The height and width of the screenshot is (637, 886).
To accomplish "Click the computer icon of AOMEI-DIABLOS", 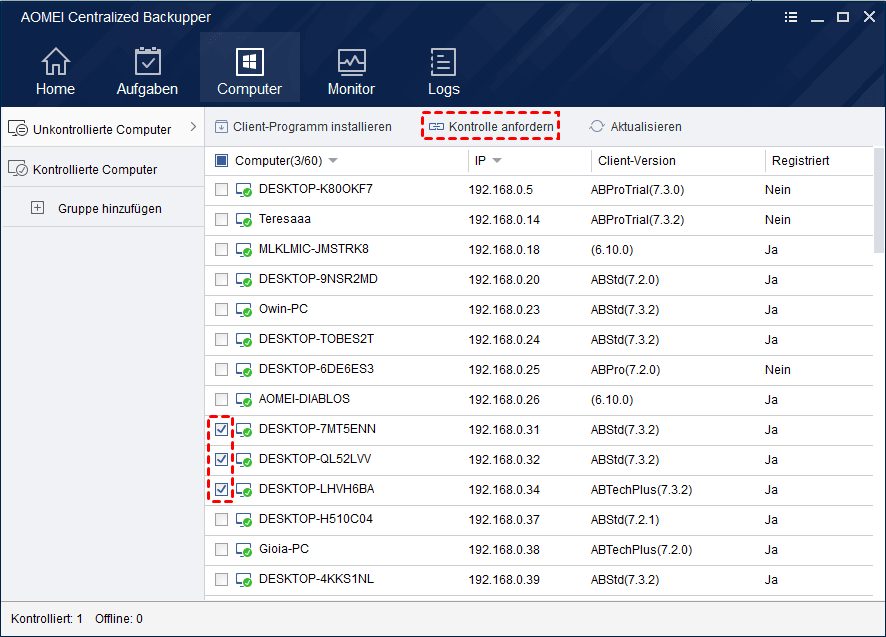I will [244, 400].
